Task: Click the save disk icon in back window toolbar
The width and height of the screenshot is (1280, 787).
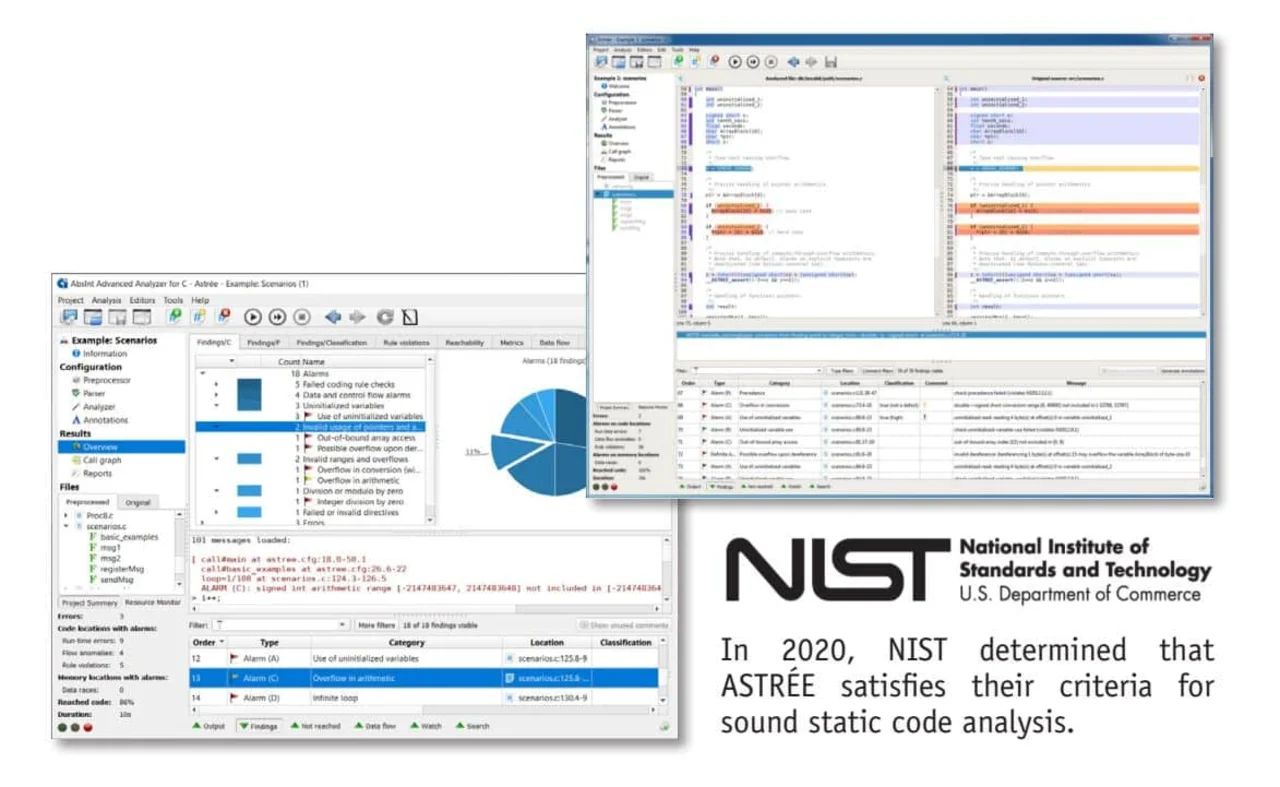Action: [x=830, y=61]
